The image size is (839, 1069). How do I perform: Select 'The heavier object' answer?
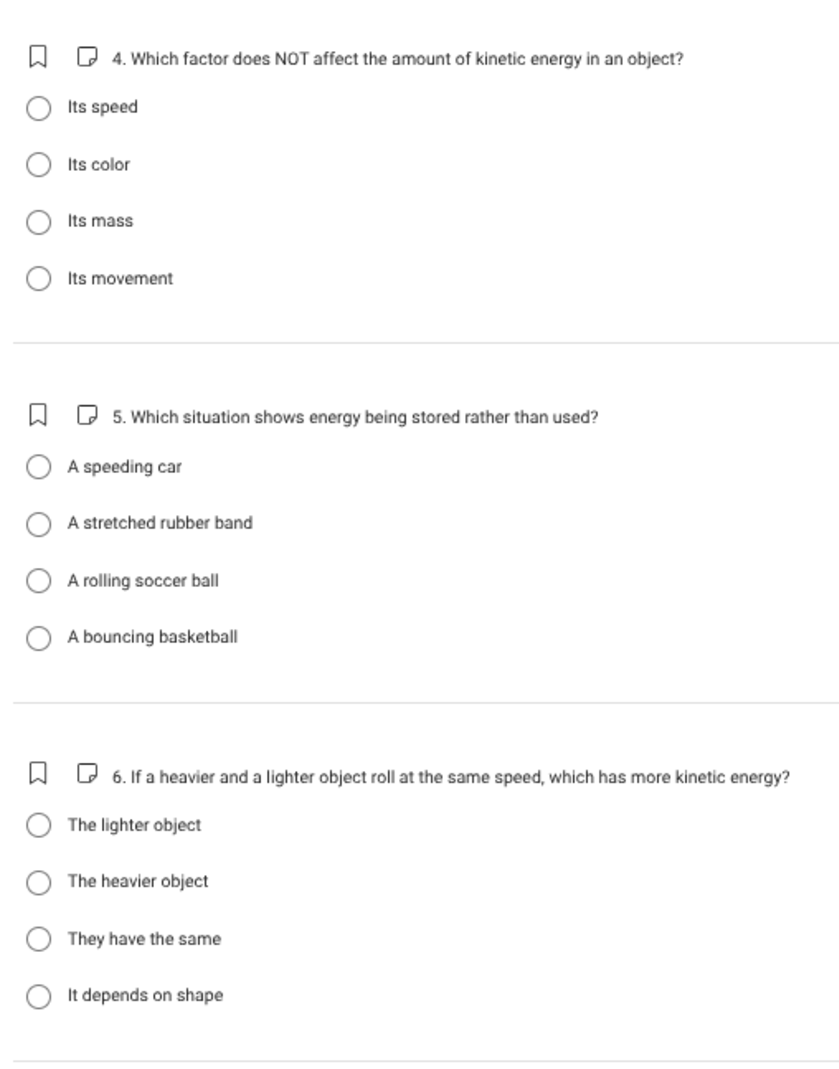coord(39,882)
